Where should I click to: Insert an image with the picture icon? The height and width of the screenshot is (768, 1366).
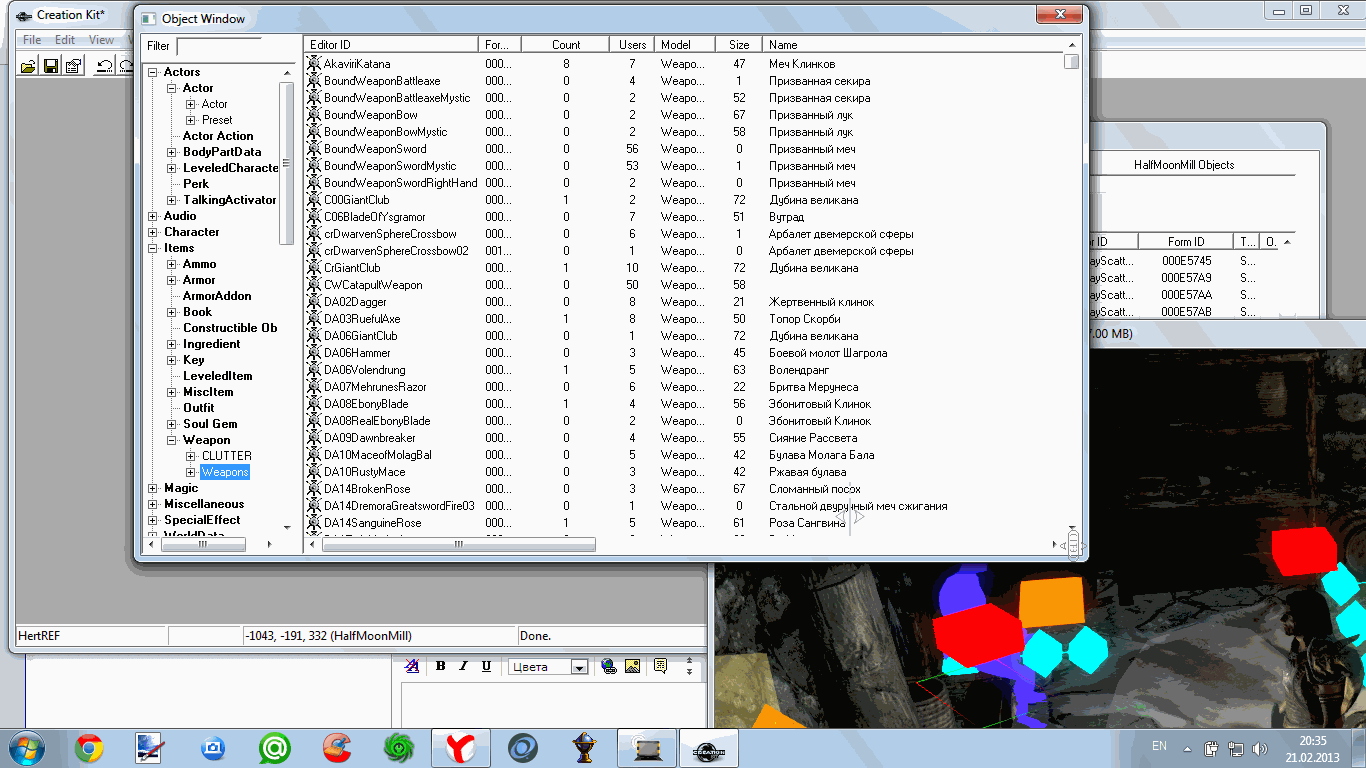tap(632, 666)
